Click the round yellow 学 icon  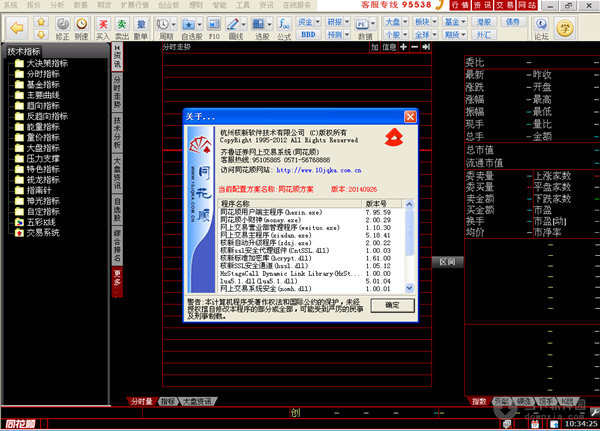pyautogui.click(x=565, y=28)
